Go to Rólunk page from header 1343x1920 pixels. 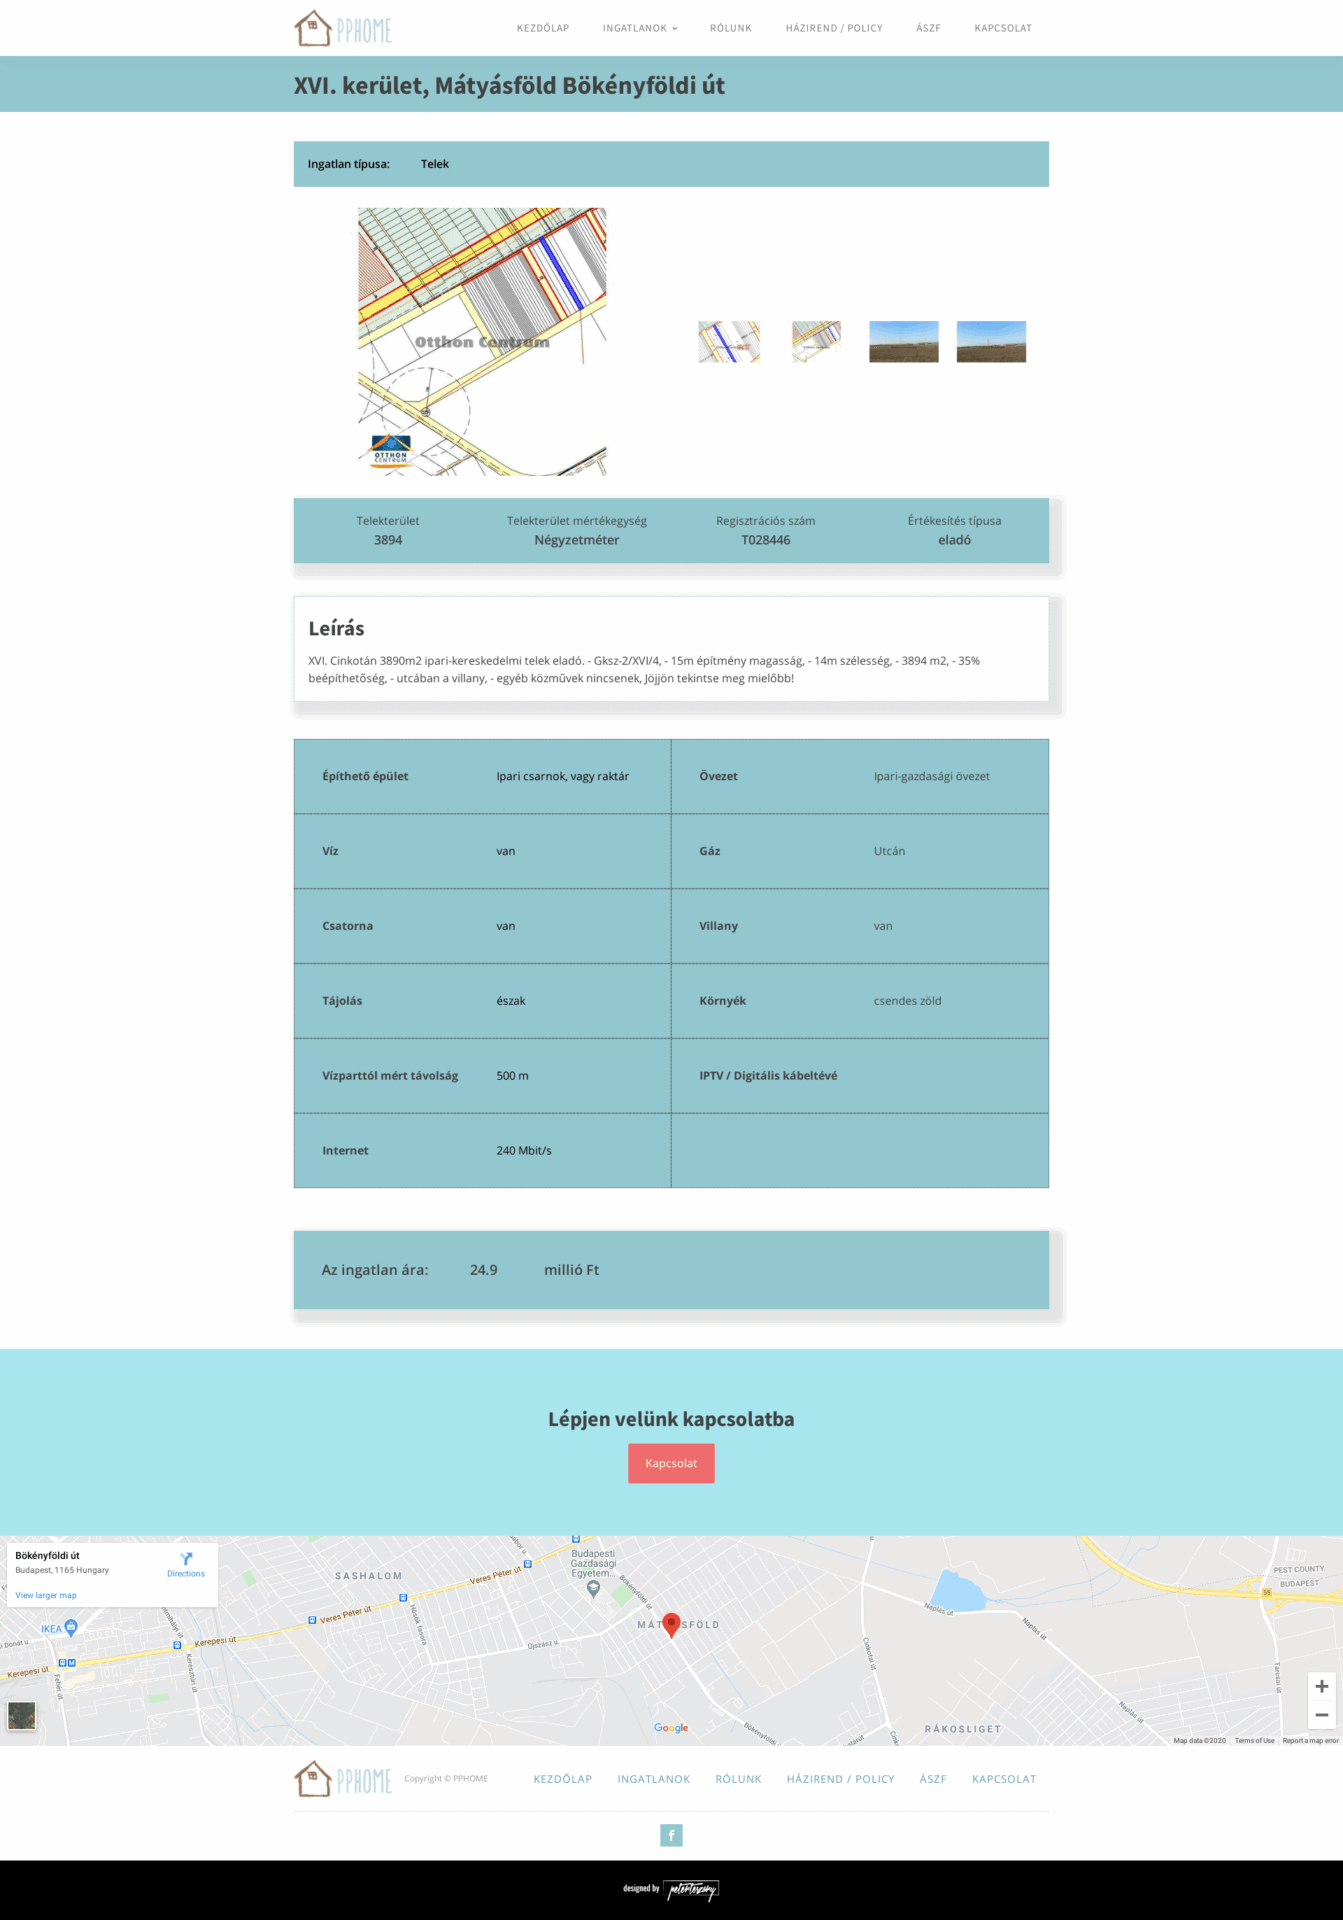[x=731, y=28]
